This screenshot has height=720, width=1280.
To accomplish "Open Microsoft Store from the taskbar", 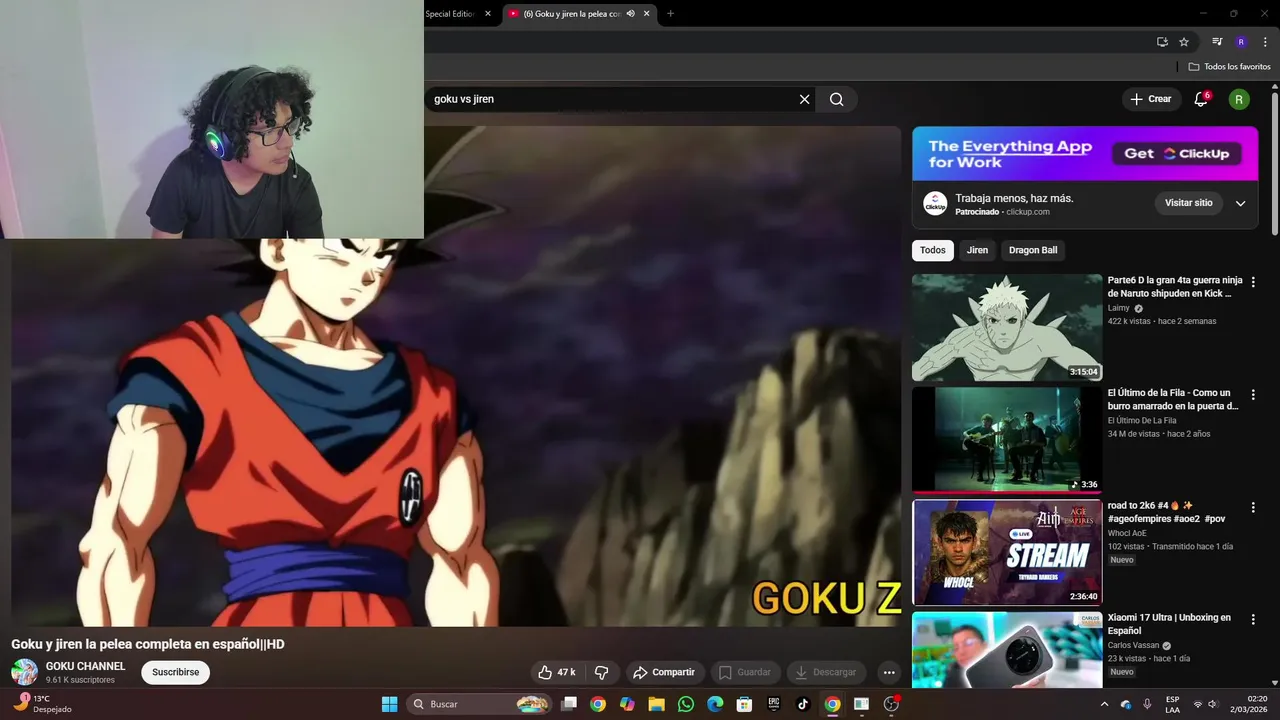I will (744, 704).
